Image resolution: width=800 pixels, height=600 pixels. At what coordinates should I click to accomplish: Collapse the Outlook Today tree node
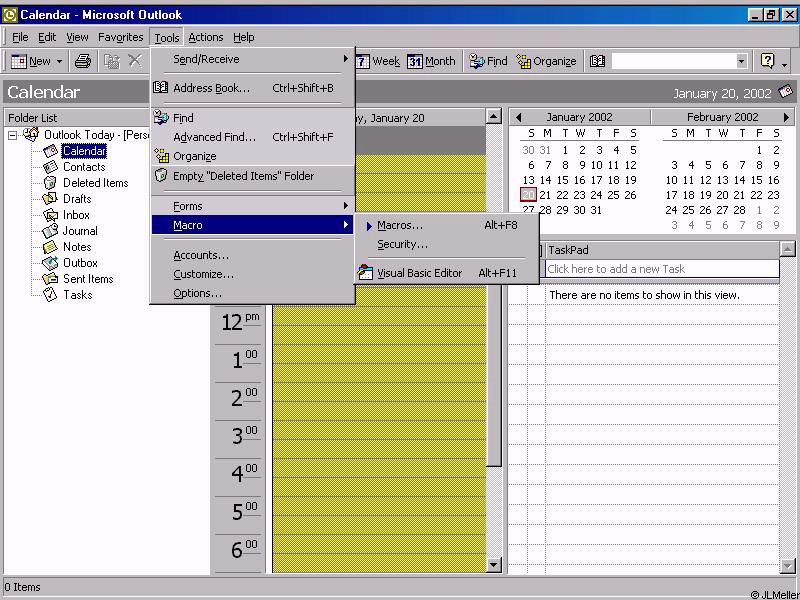click(13, 135)
